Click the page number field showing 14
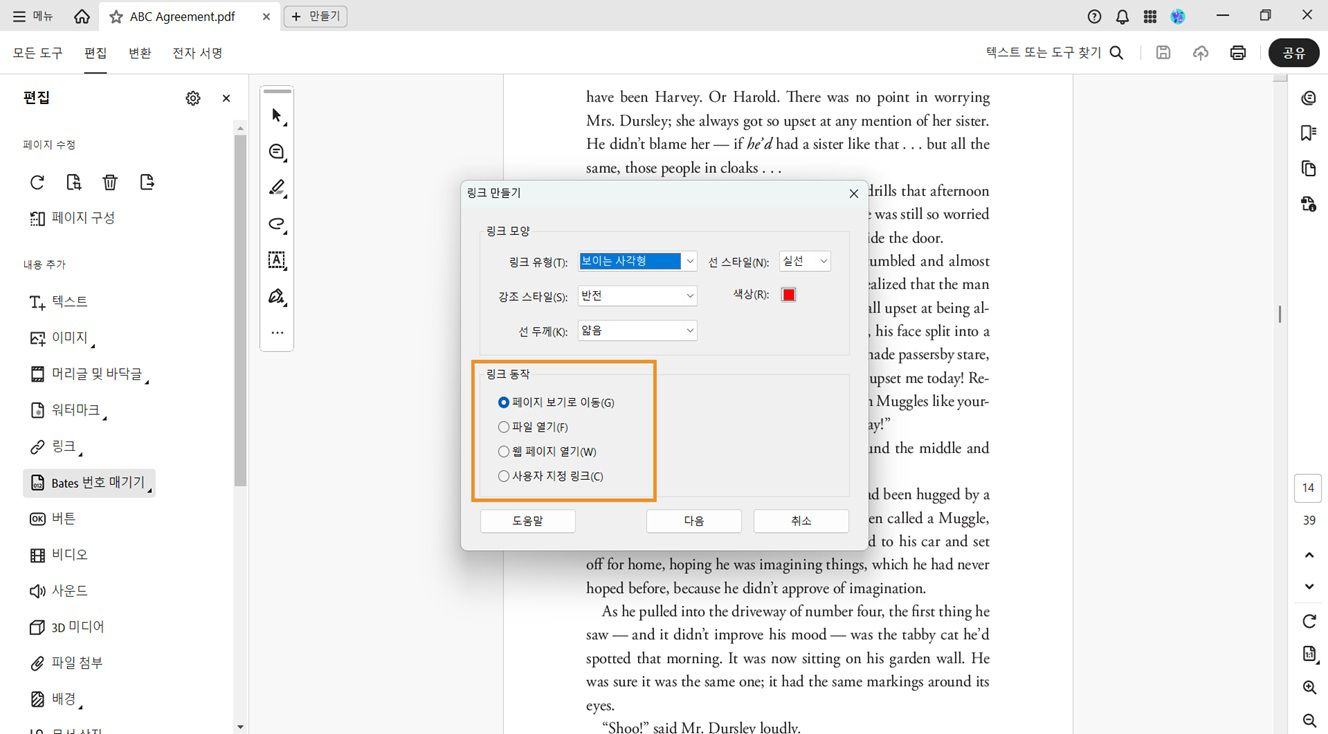Screen dimensions: 1328x734 point(1307,488)
